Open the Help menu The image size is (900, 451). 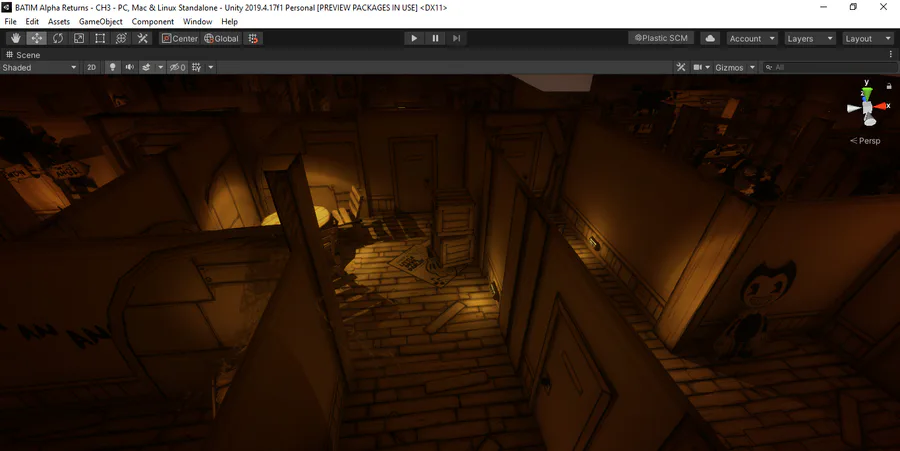230,21
